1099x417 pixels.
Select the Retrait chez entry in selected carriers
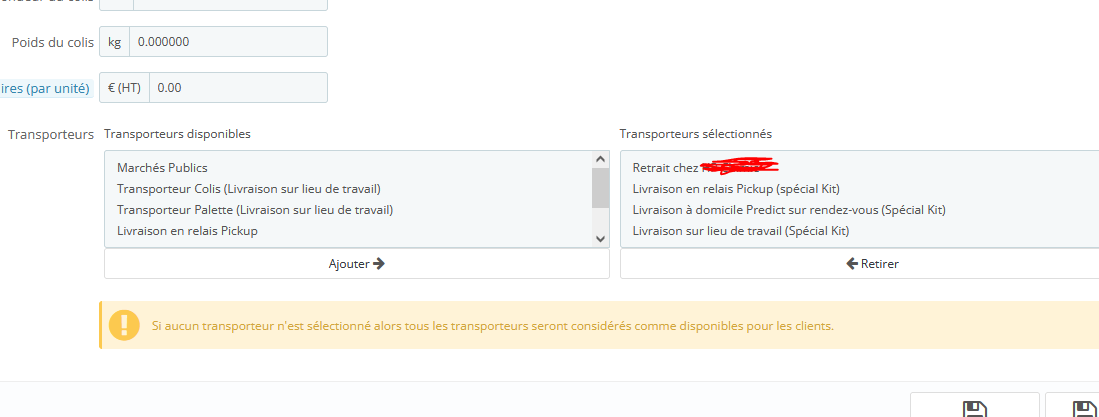[x=705, y=168]
